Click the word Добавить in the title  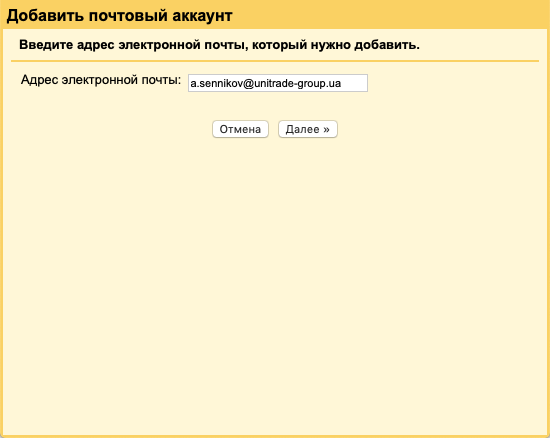[45, 15]
